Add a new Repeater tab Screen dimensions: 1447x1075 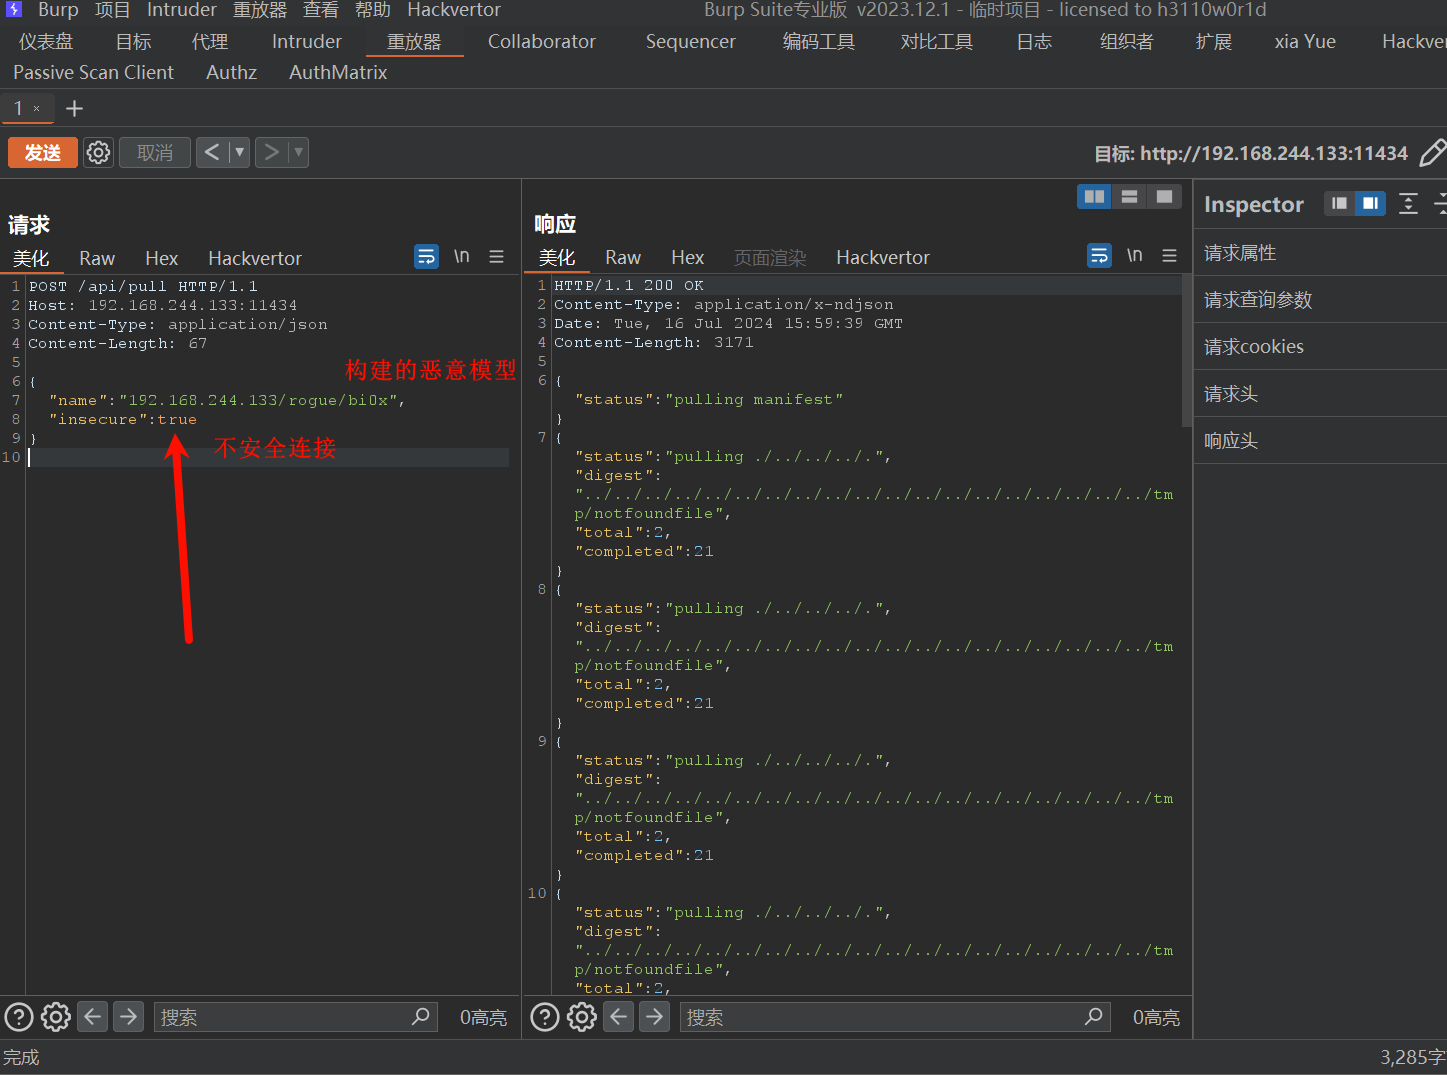74,108
